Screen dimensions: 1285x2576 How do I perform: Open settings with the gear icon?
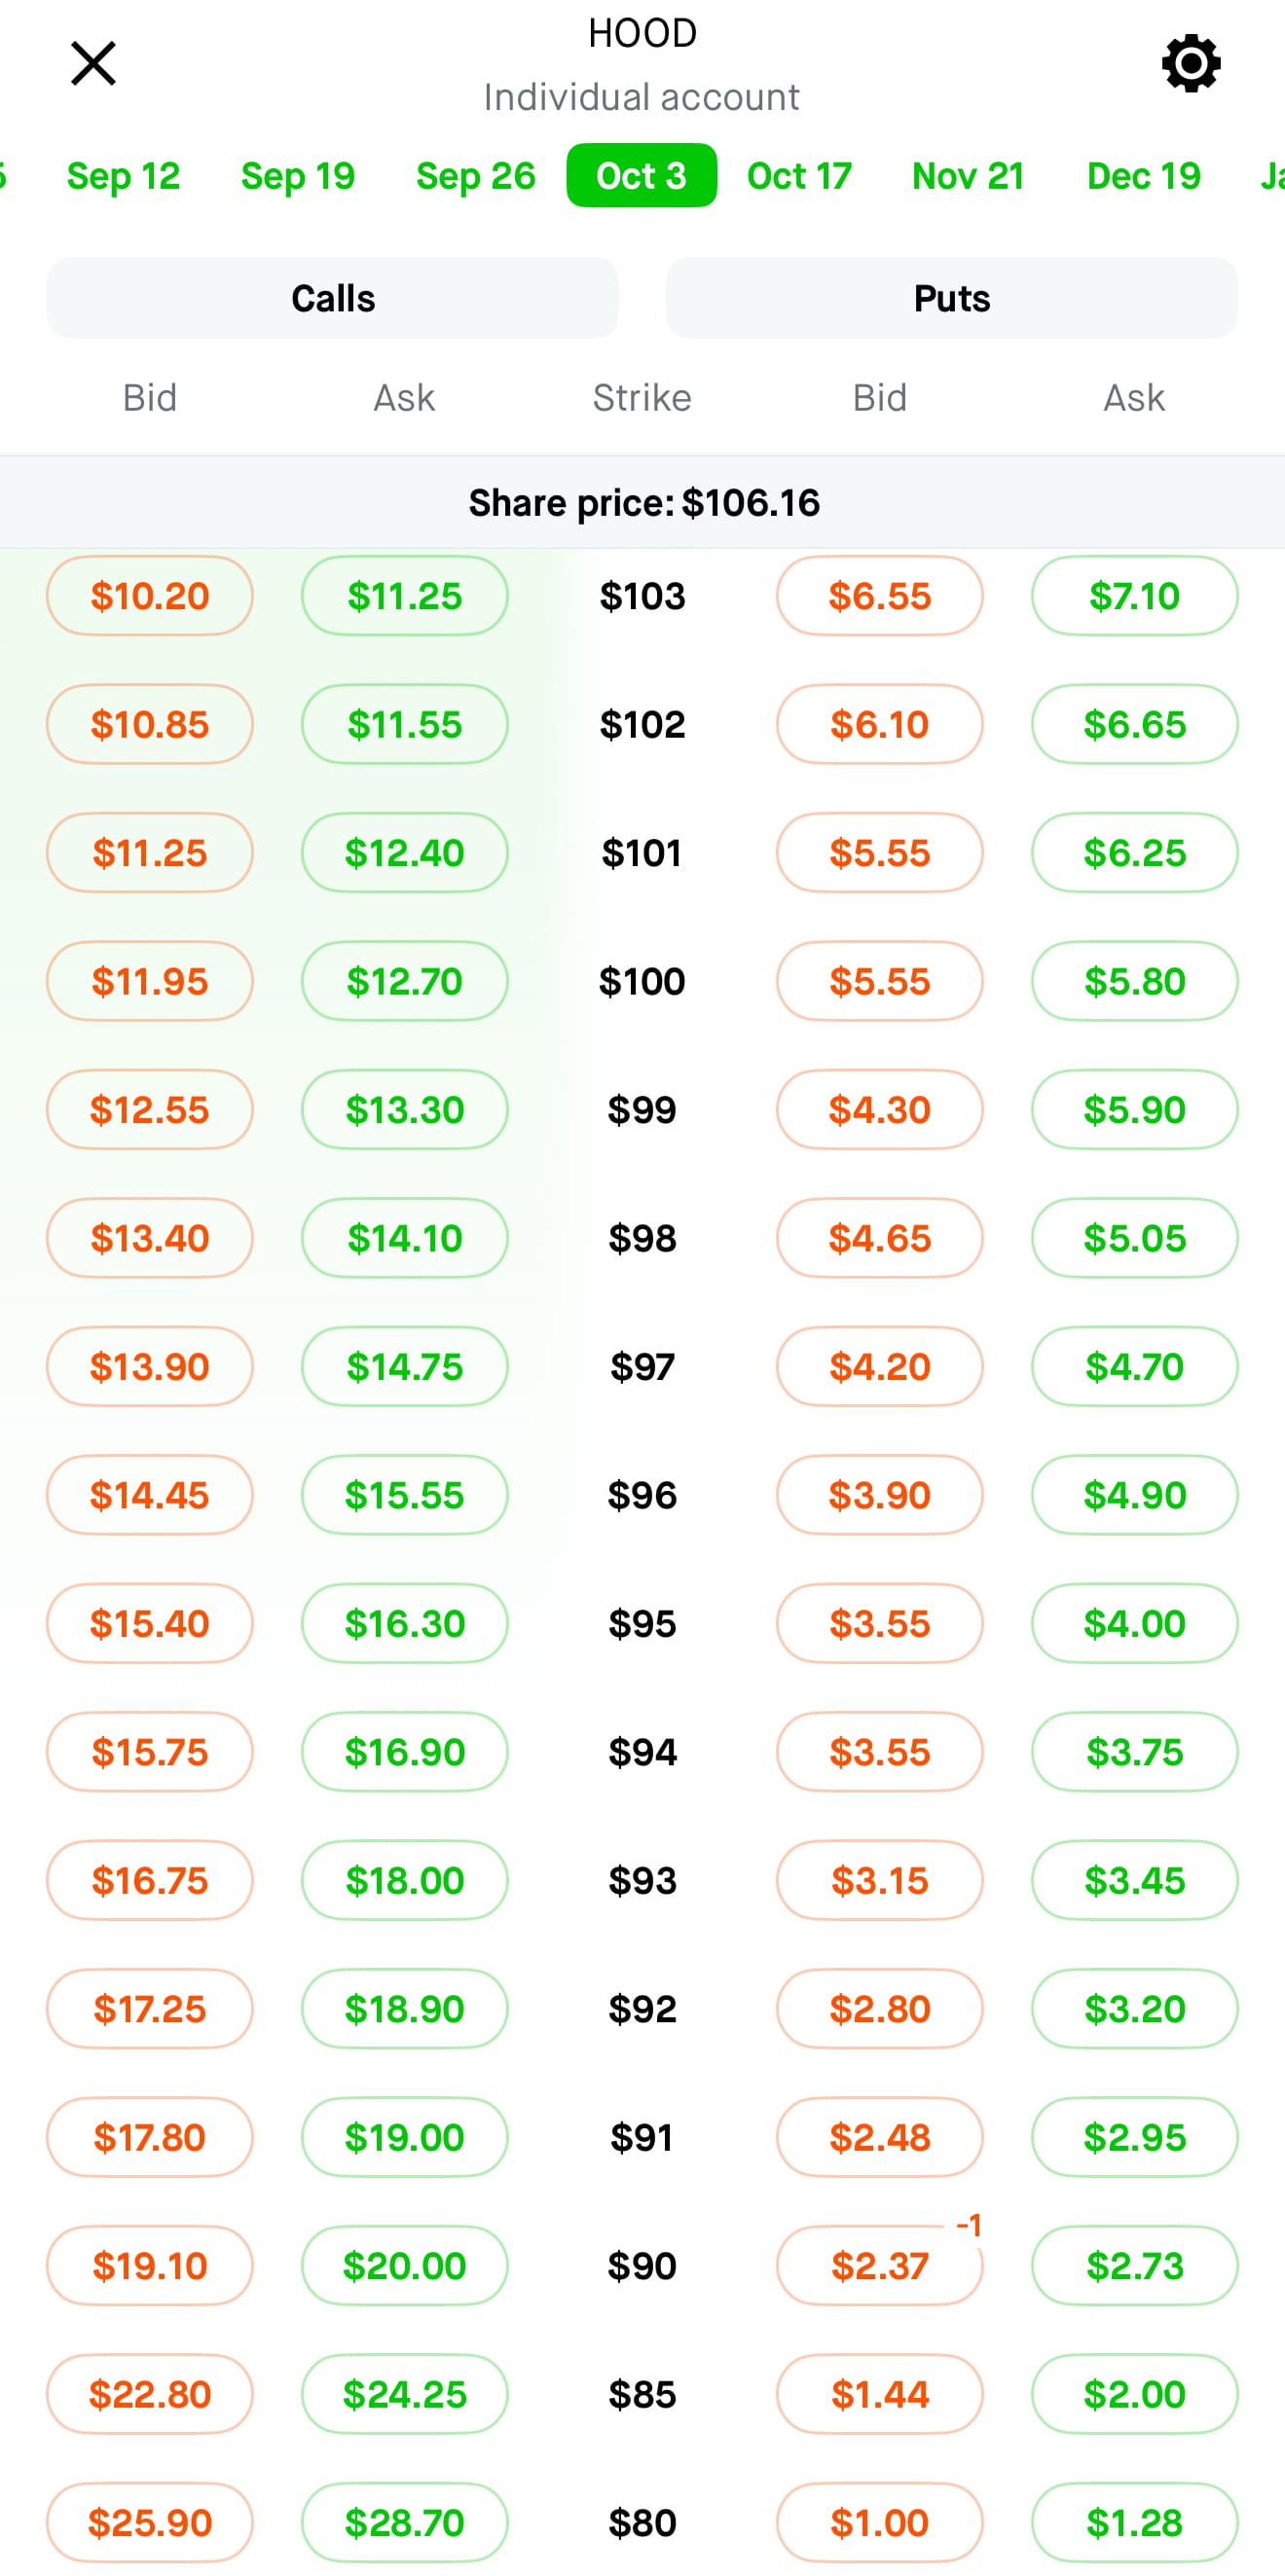[x=1190, y=64]
